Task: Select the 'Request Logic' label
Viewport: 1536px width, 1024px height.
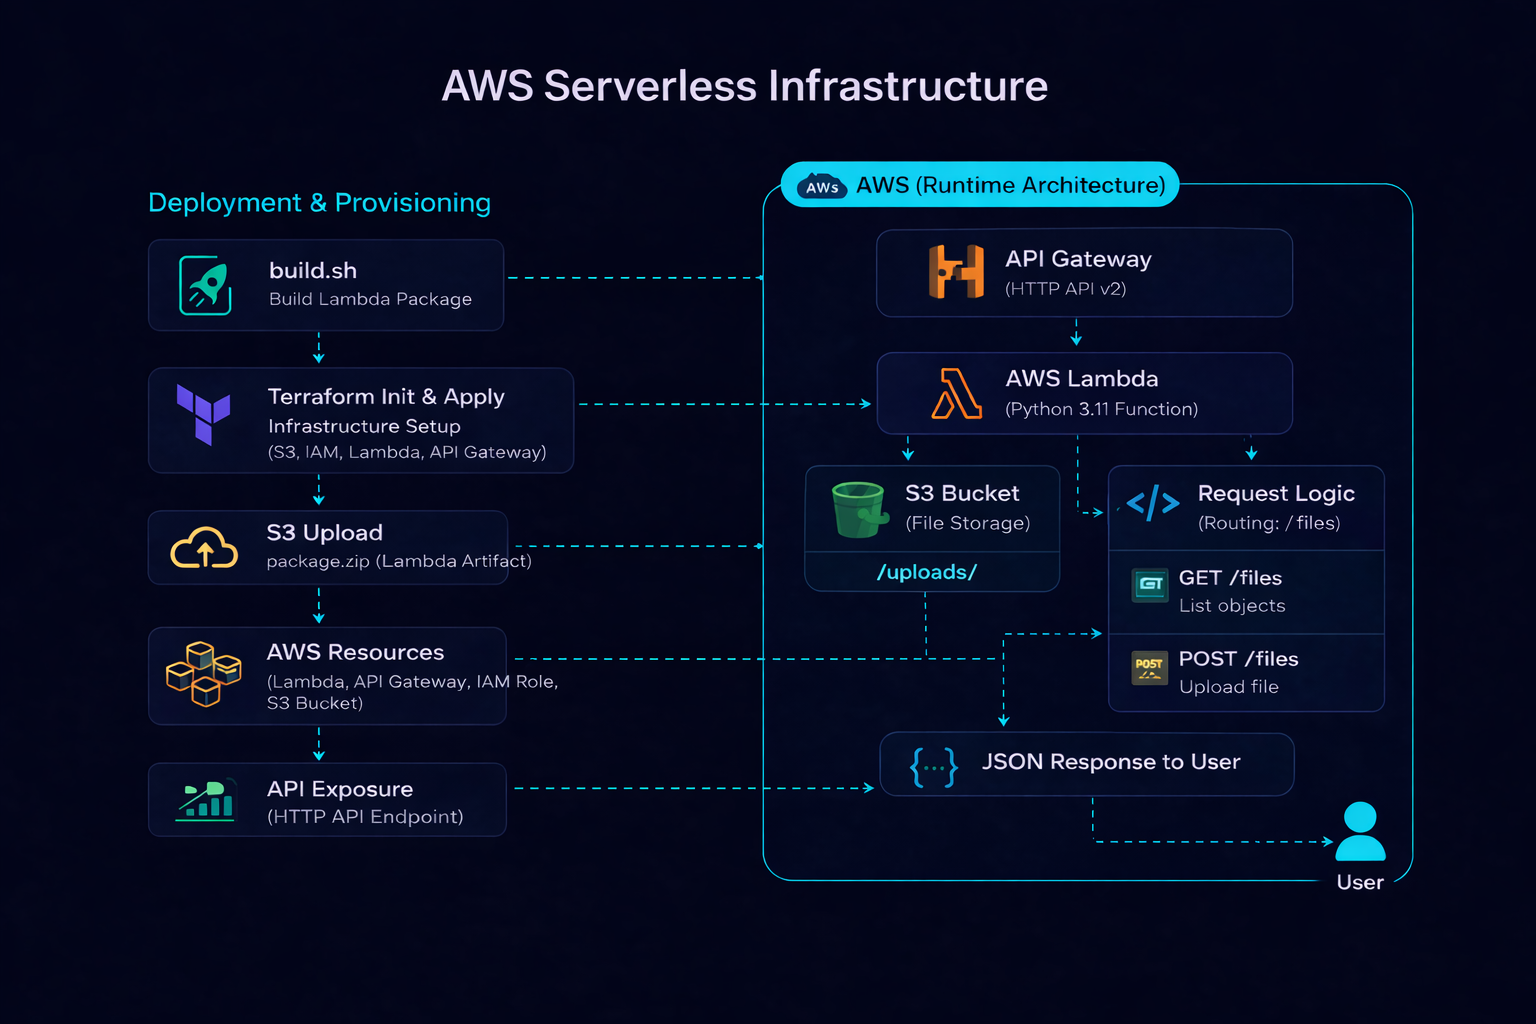Action: [x=1276, y=494]
